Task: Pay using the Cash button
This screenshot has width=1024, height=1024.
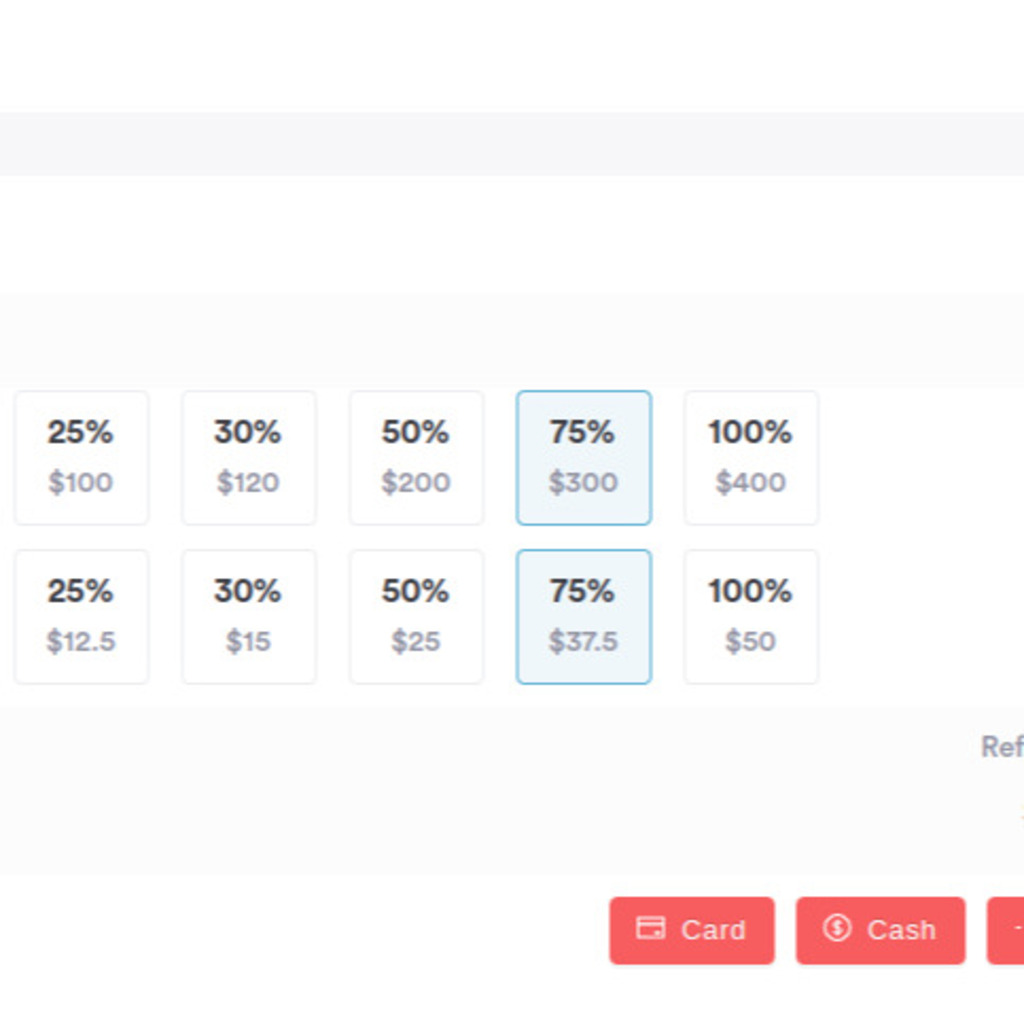Action: click(880, 931)
